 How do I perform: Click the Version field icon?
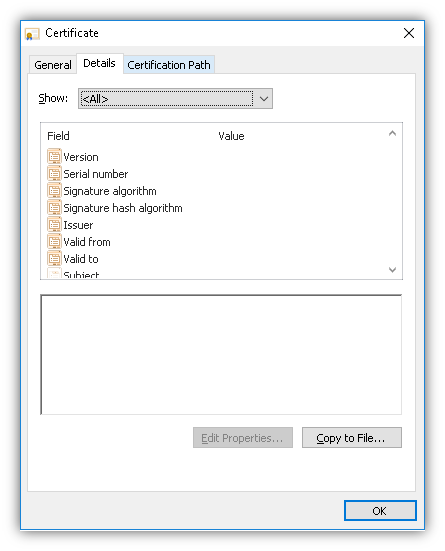coord(54,156)
